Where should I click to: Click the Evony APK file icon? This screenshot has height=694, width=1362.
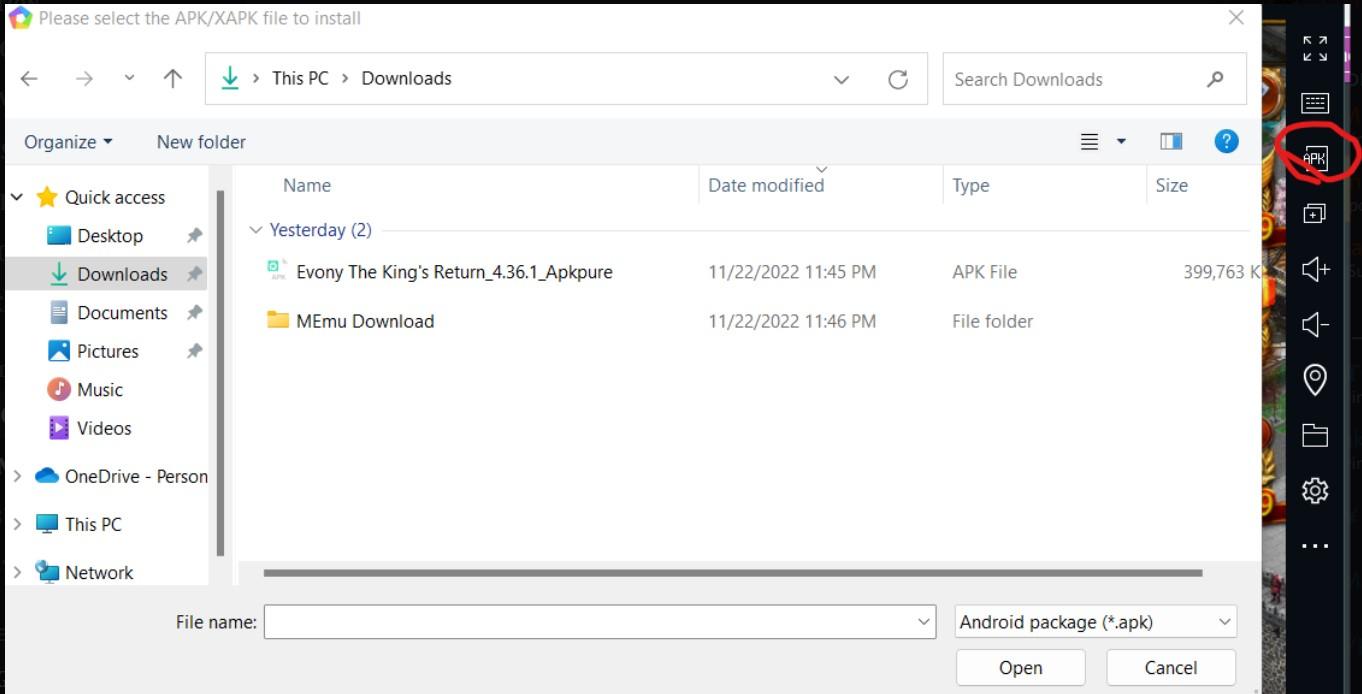click(x=277, y=270)
